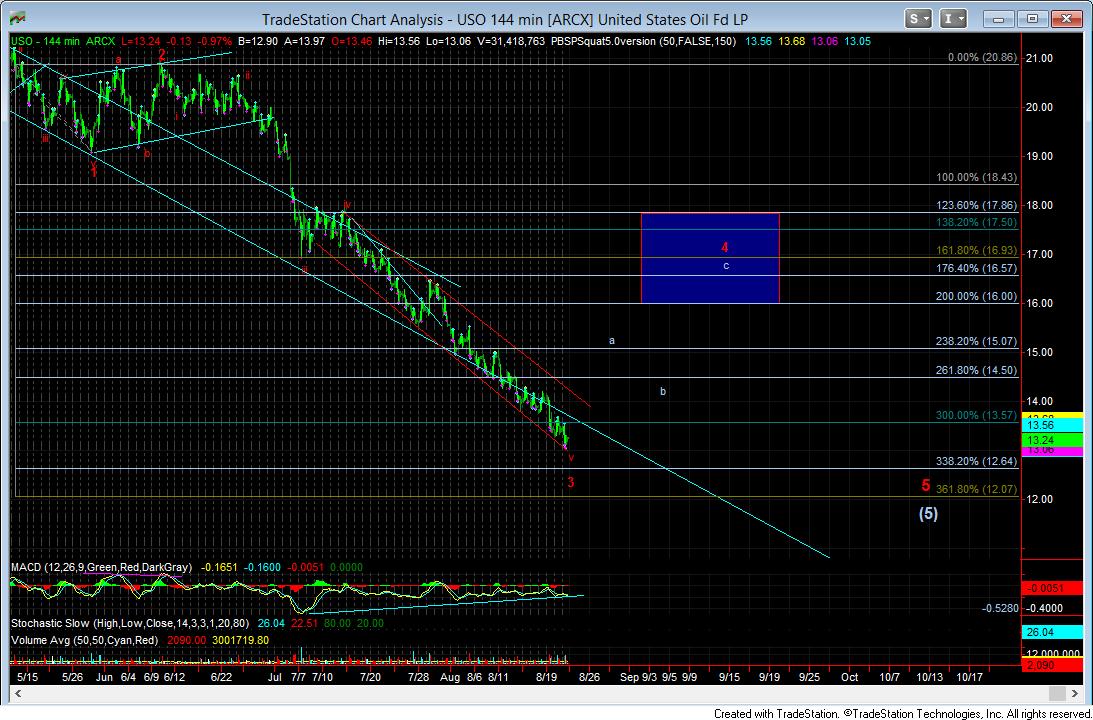Click the '123.60% (17.86)' Fibonacci label
The image size is (1093, 720).
pyautogui.click(x=977, y=206)
